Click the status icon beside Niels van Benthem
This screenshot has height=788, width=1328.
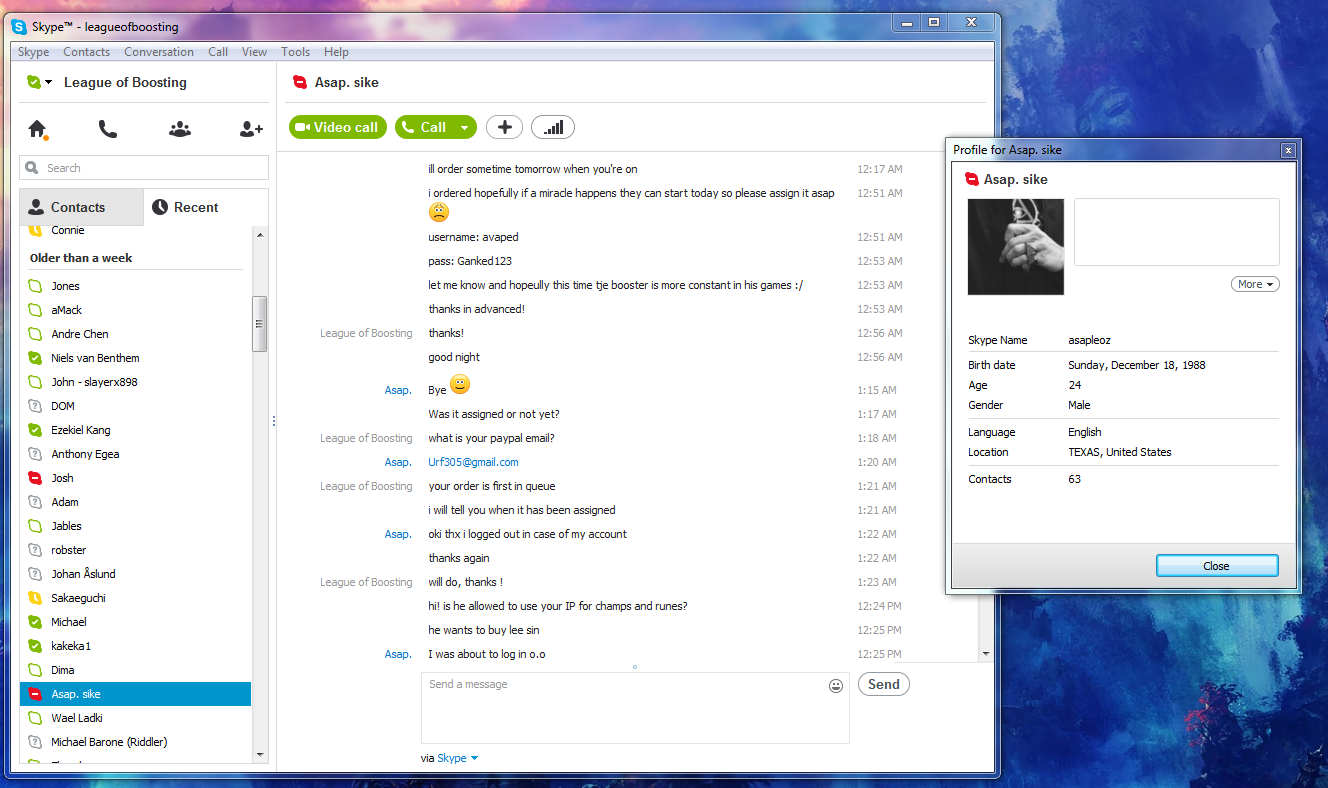pos(35,358)
